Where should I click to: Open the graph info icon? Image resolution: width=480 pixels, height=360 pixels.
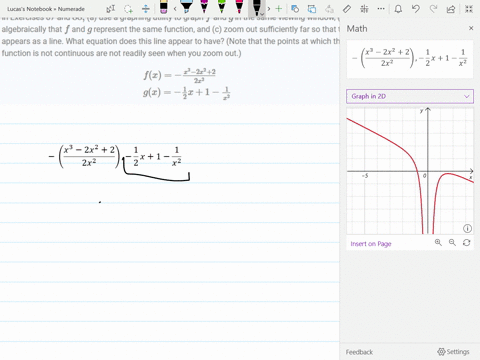pyautogui.click(x=467, y=228)
